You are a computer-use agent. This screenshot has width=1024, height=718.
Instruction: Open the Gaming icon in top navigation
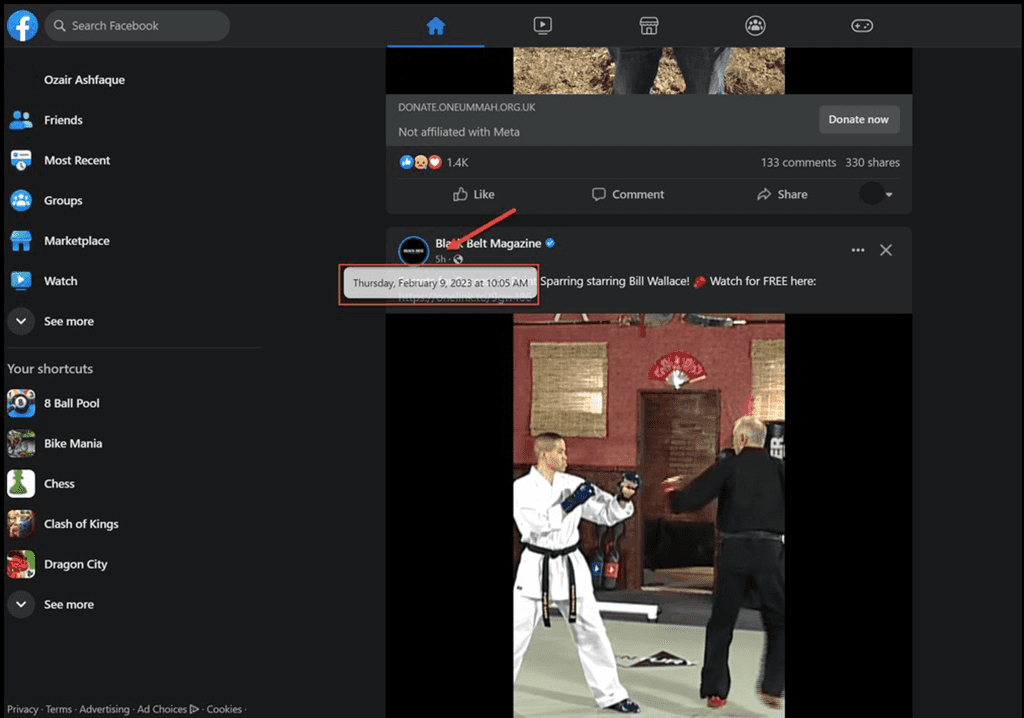[x=861, y=25]
